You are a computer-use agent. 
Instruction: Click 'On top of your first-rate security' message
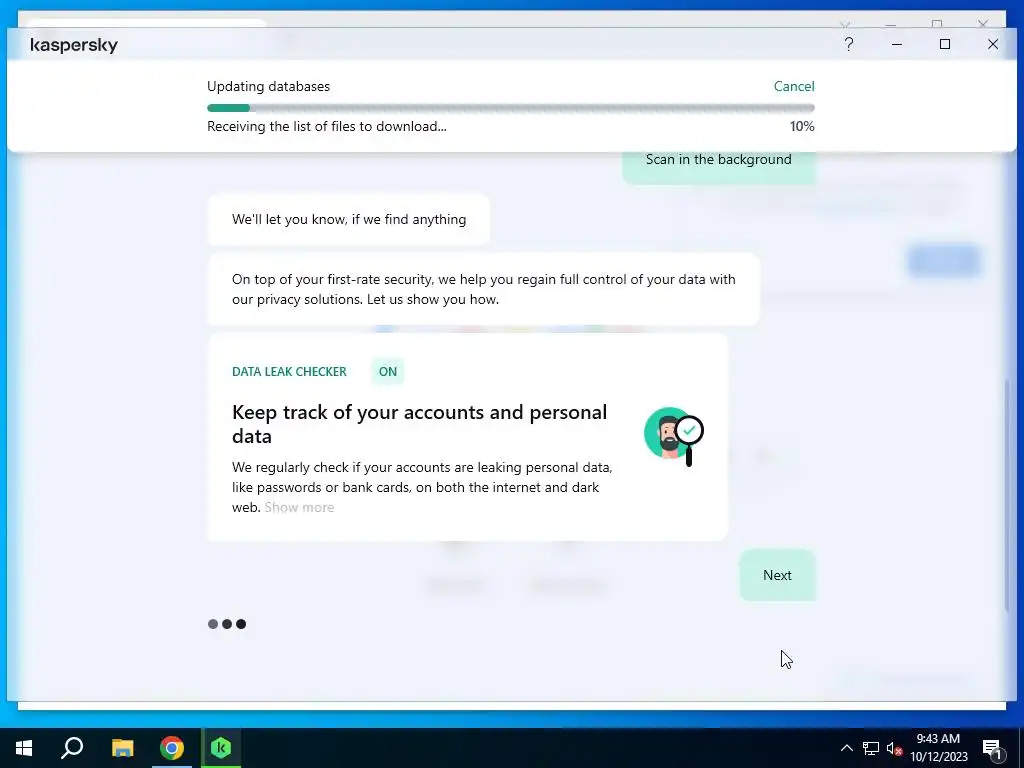pyautogui.click(x=483, y=289)
